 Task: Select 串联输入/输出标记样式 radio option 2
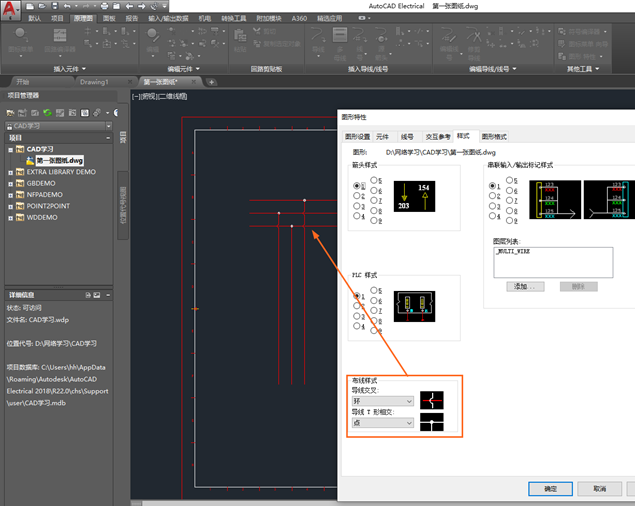pos(492,196)
